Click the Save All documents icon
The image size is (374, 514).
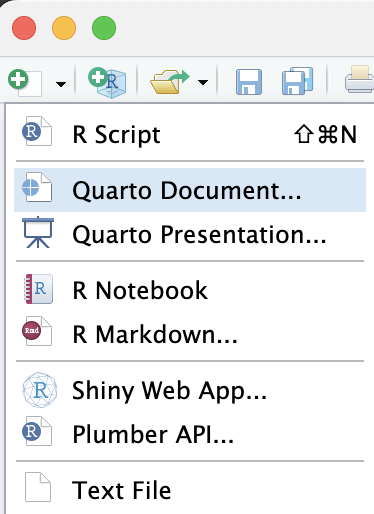(x=298, y=81)
